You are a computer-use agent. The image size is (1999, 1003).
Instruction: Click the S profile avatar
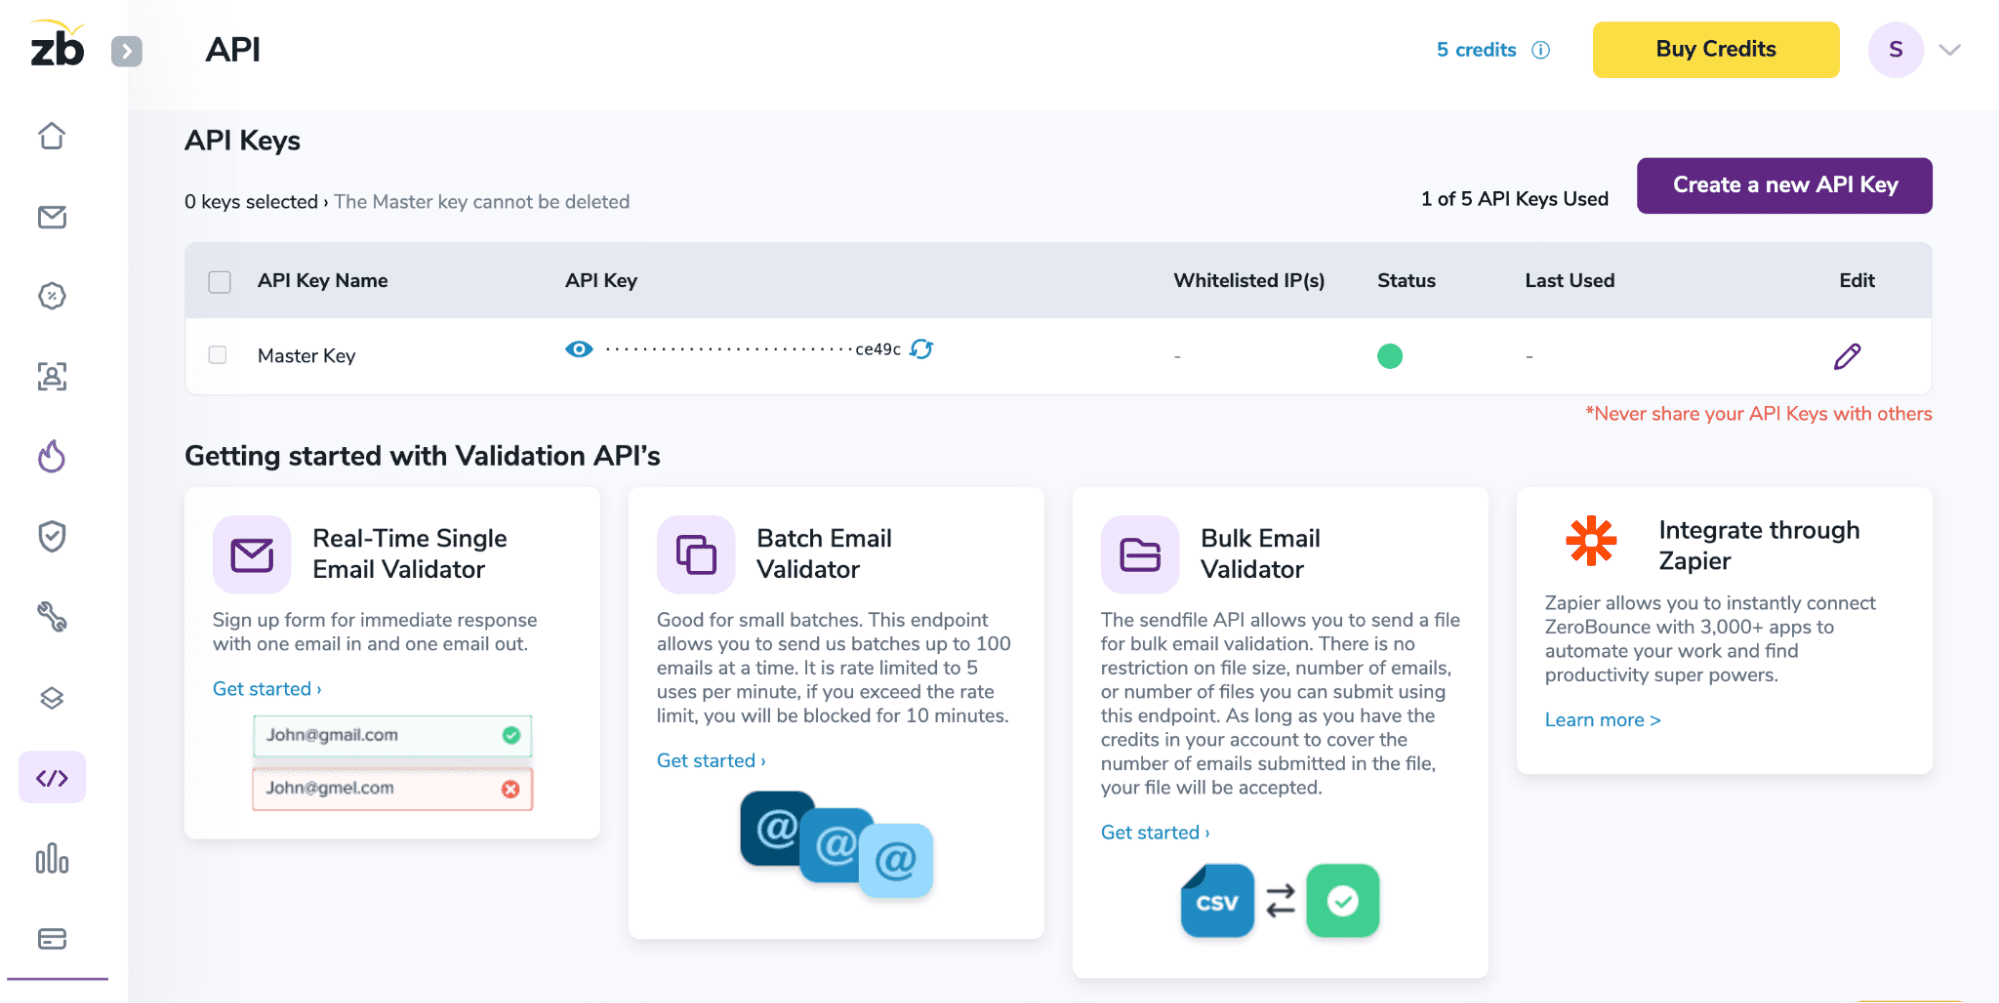(1895, 50)
